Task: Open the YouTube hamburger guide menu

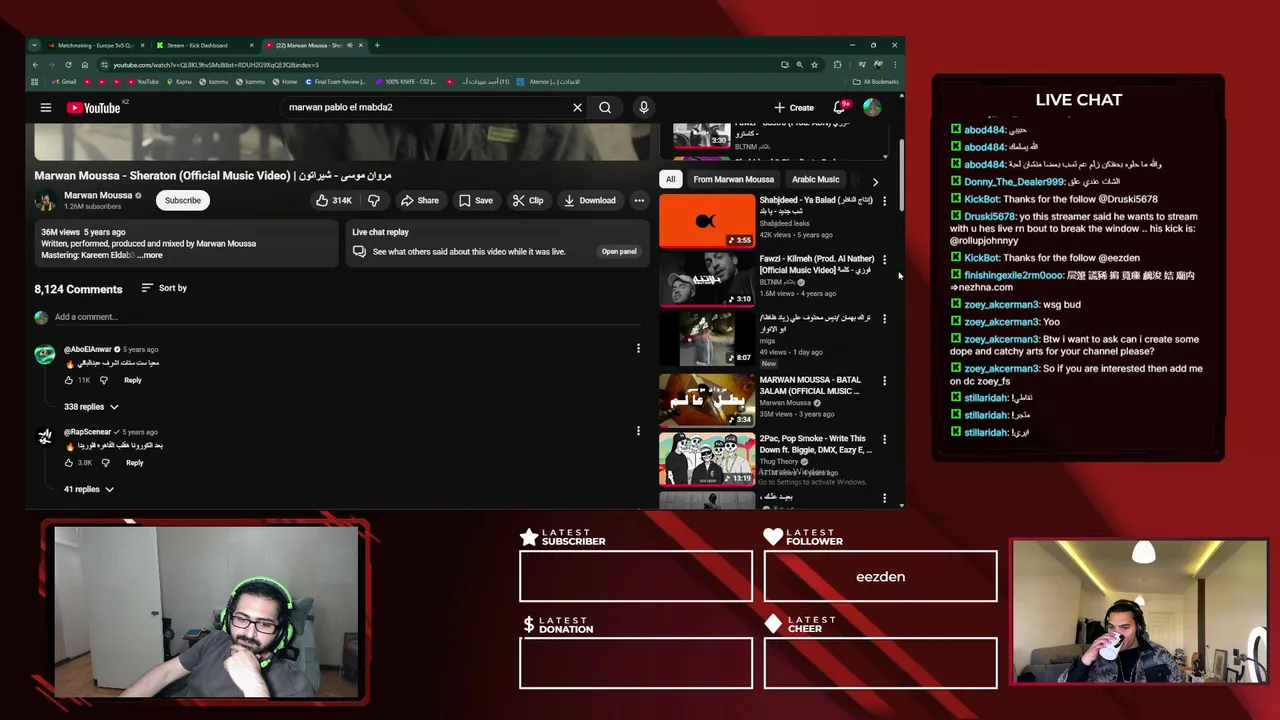Action: click(46, 107)
